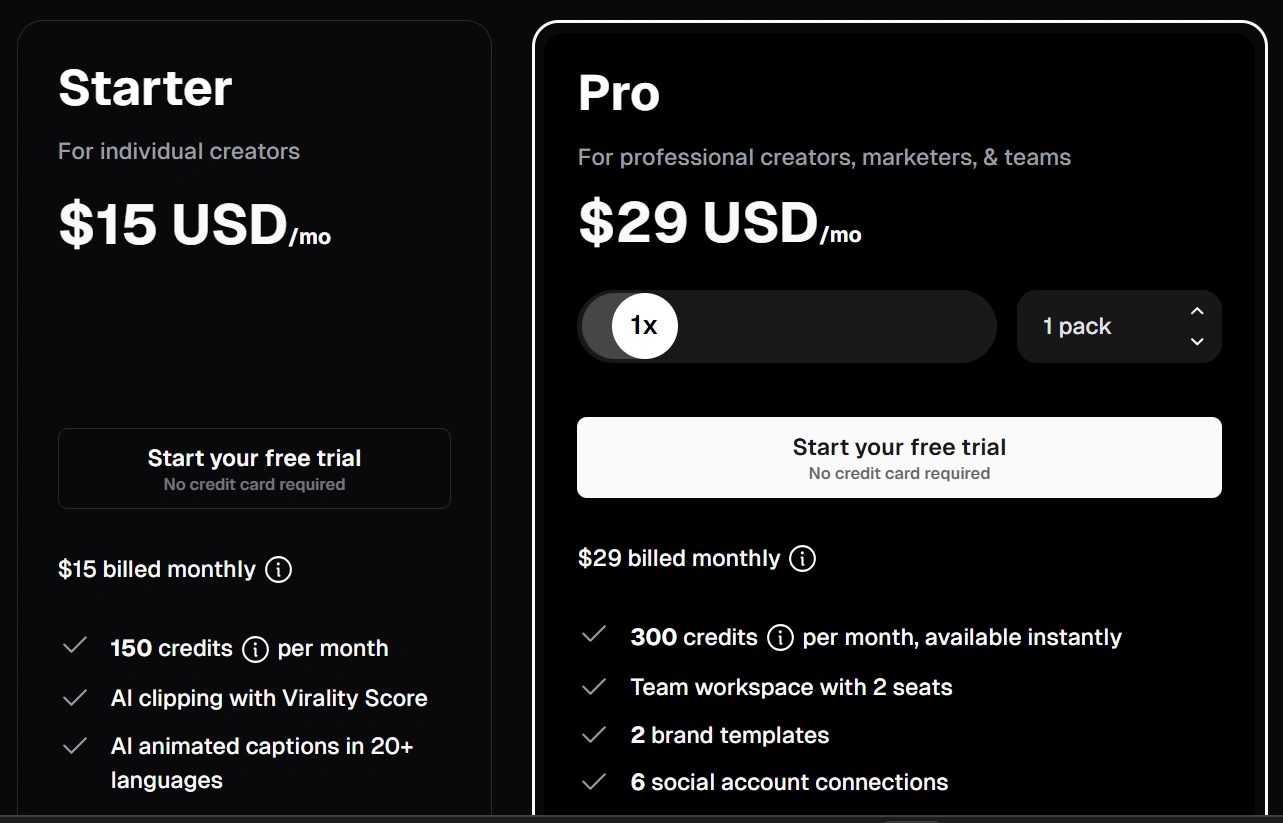Click info icon beside "$15 billed monthly"
1283x823 pixels.
click(x=278, y=570)
